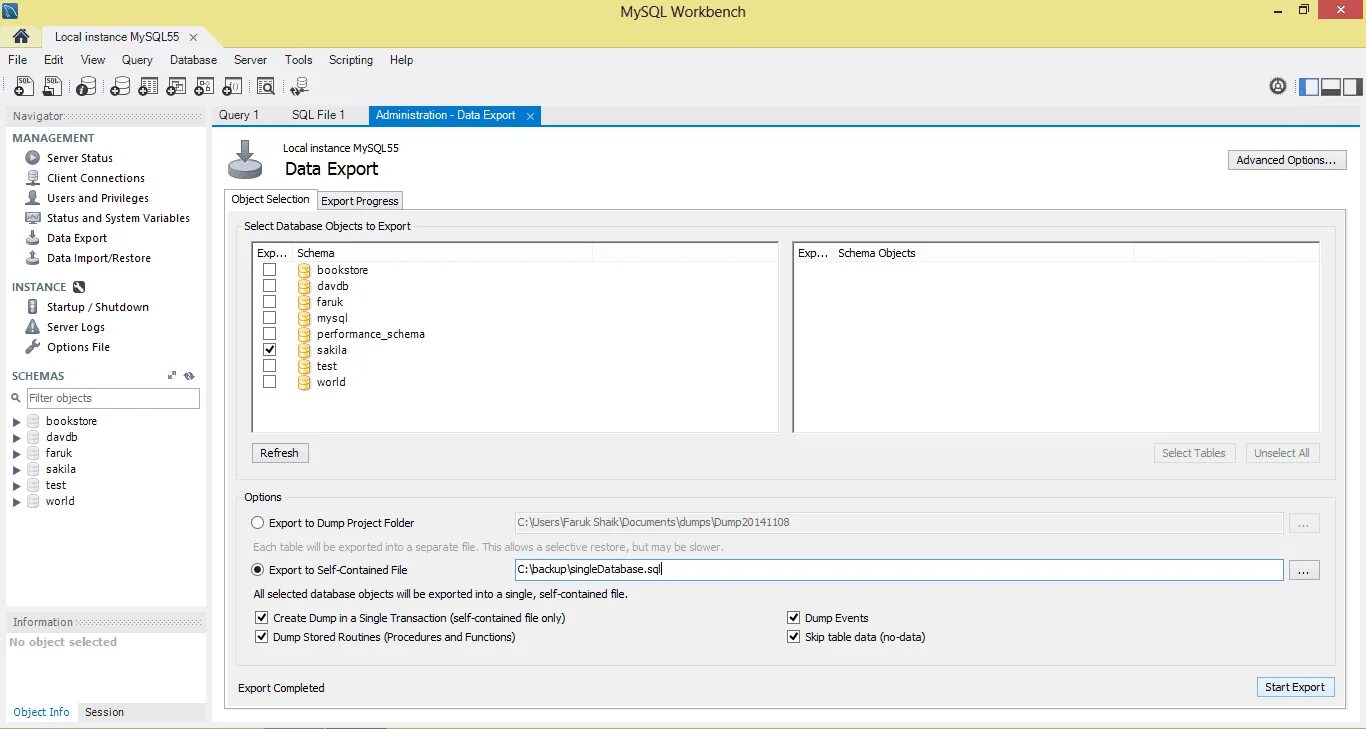Click the Advanced Options button
Viewport: 1366px width, 729px height.
tap(1286, 160)
